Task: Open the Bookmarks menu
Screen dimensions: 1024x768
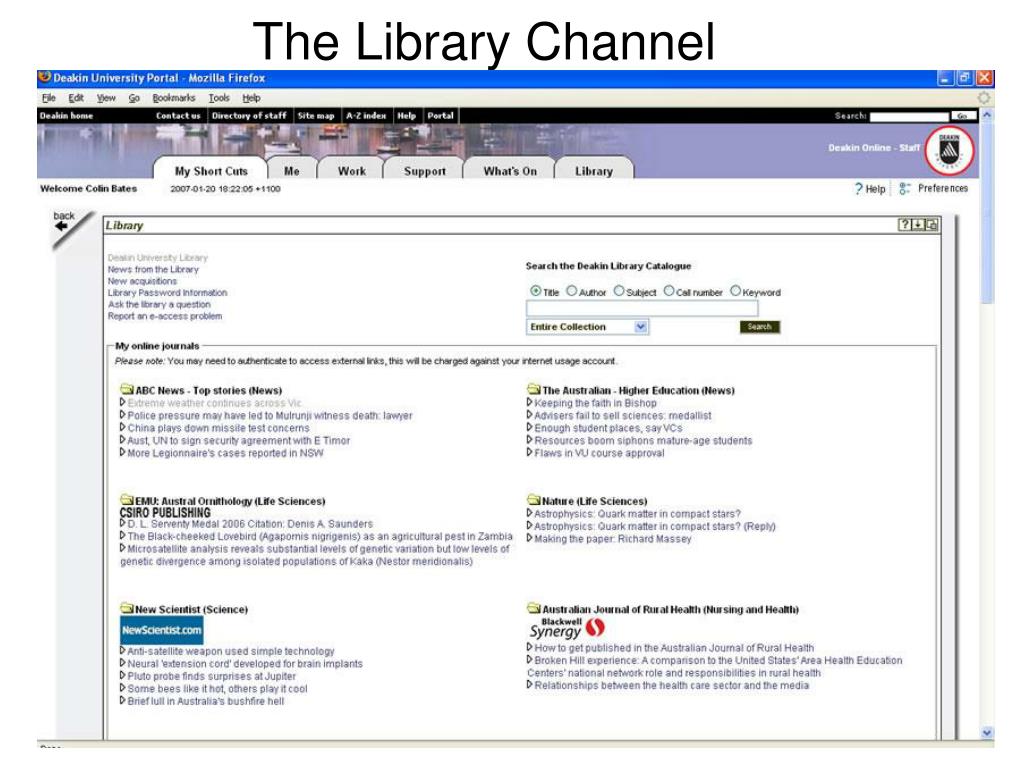Action: [x=174, y=98]
